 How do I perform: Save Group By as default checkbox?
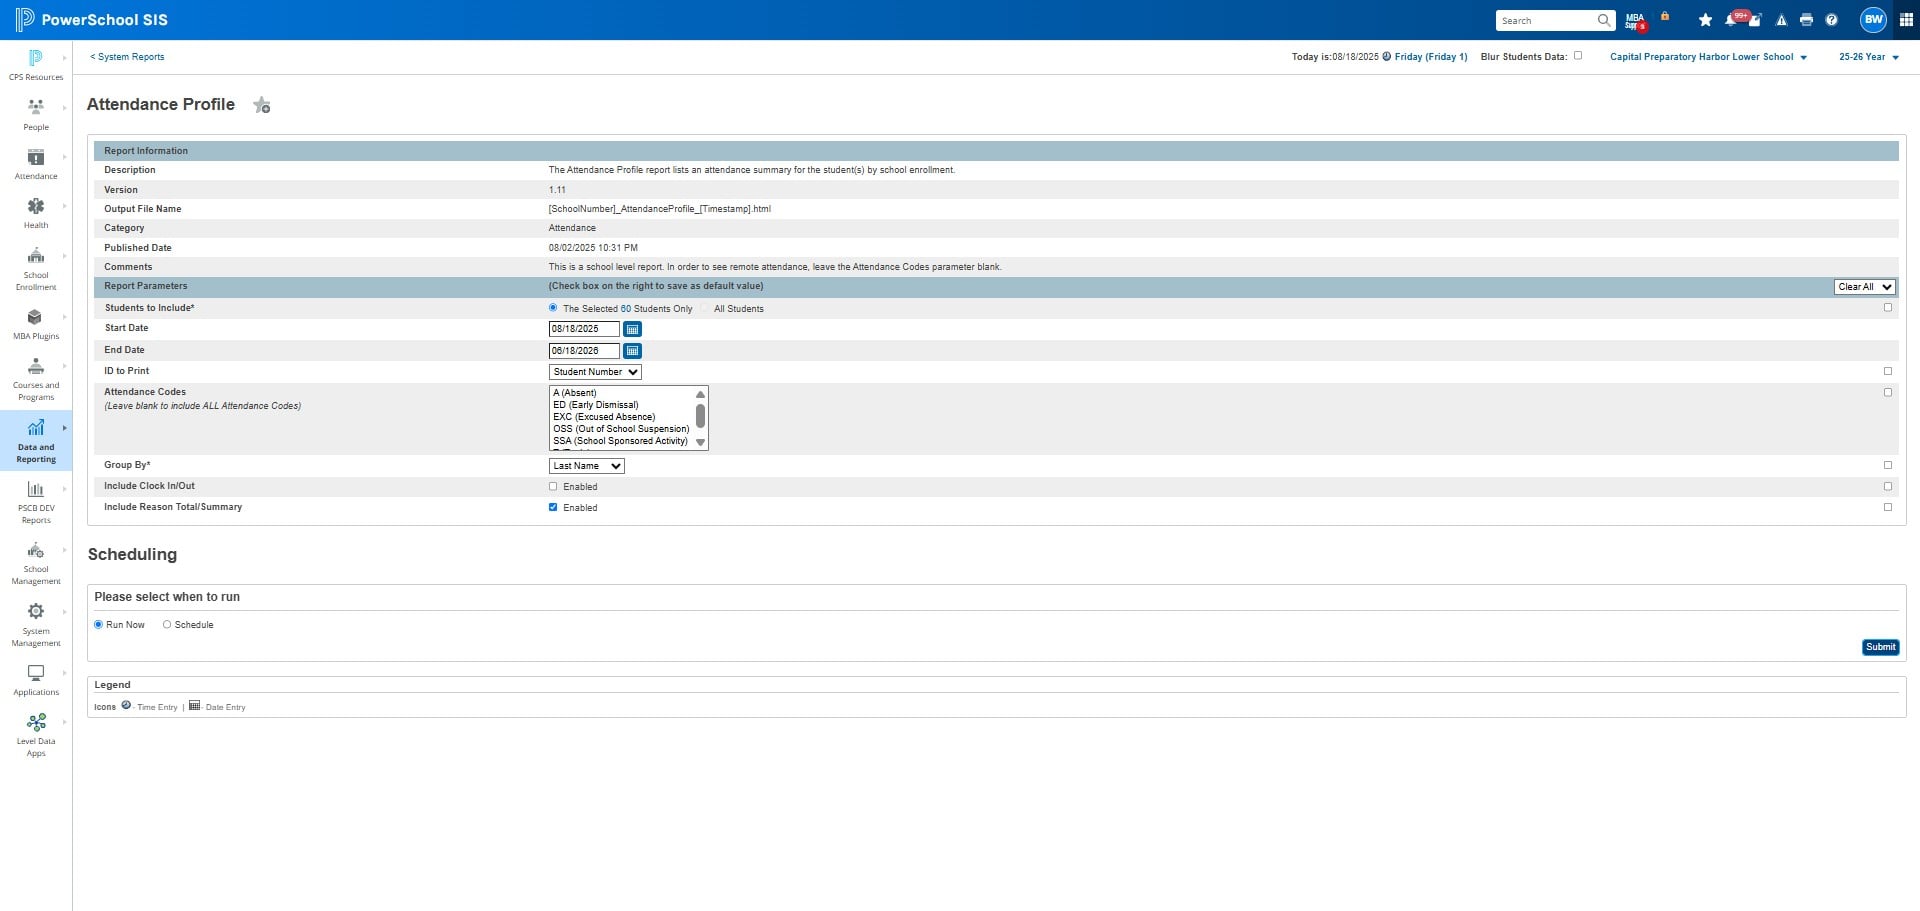[1888, 465]
